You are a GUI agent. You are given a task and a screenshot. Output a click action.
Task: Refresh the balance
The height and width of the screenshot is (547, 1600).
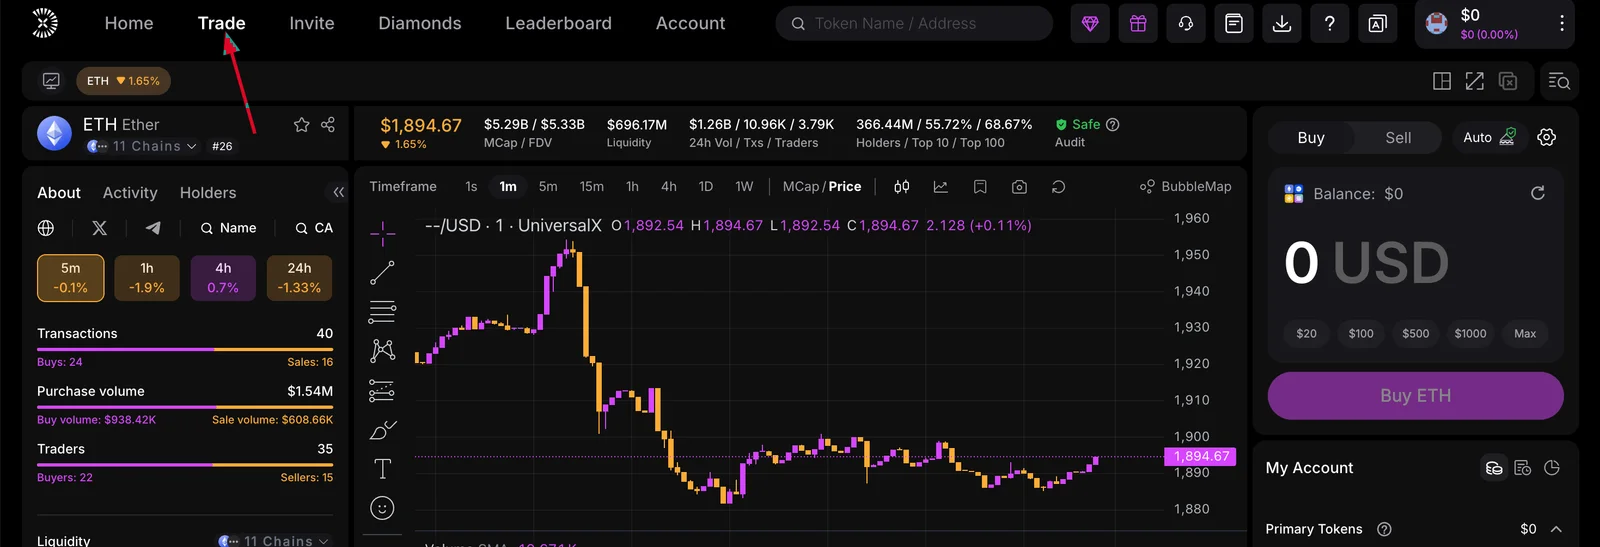click(1538, 193)
